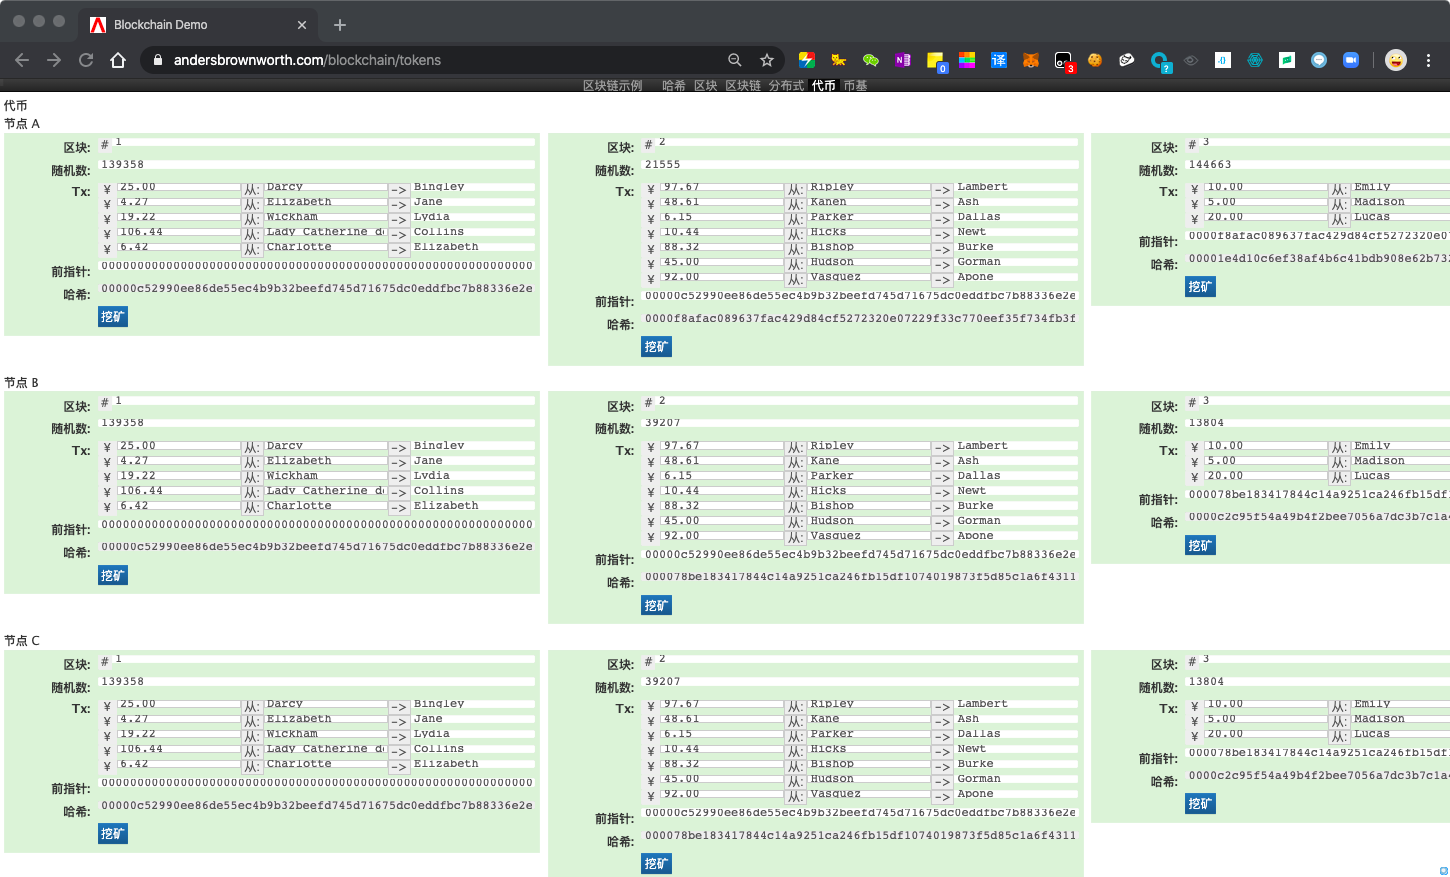
Task: Close the Blockchain Demo tab
Action: coord(302,25)
